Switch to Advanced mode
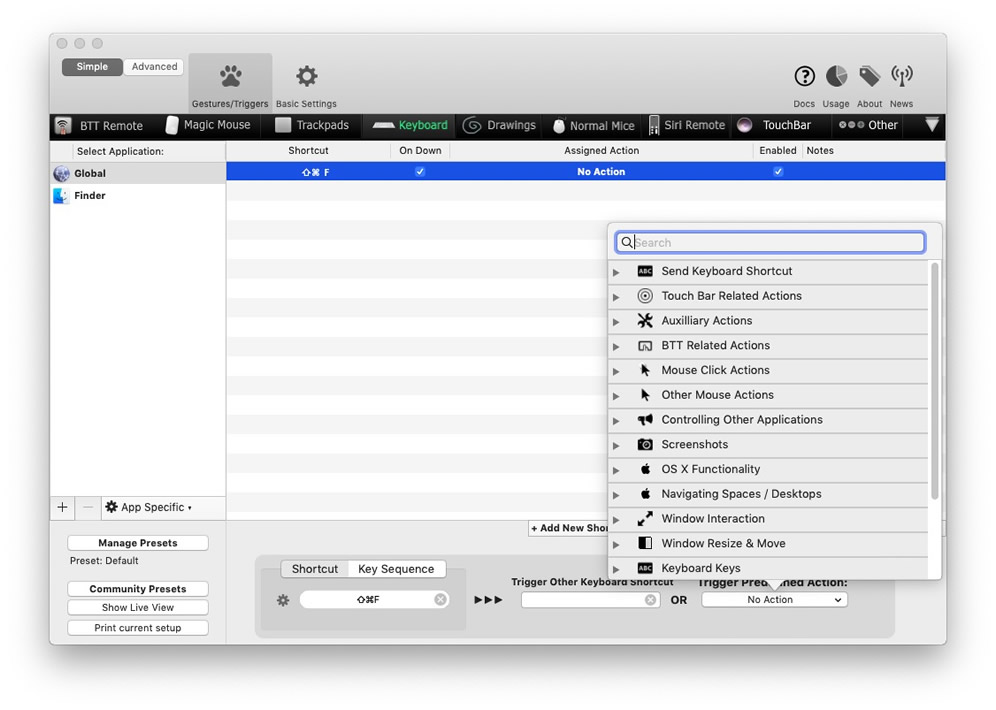The height and width of the screenshot is (710, 996). click(x=154, y=67)
